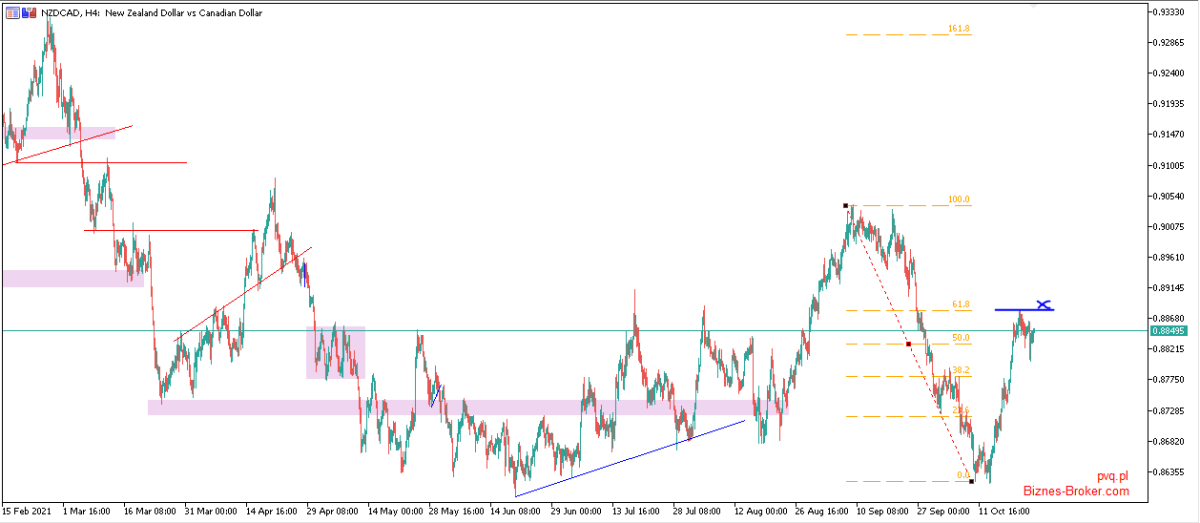Select the Fibonacci 161.8 extension level label
This screenshot has width=1200, height=523.
point(959,29)
